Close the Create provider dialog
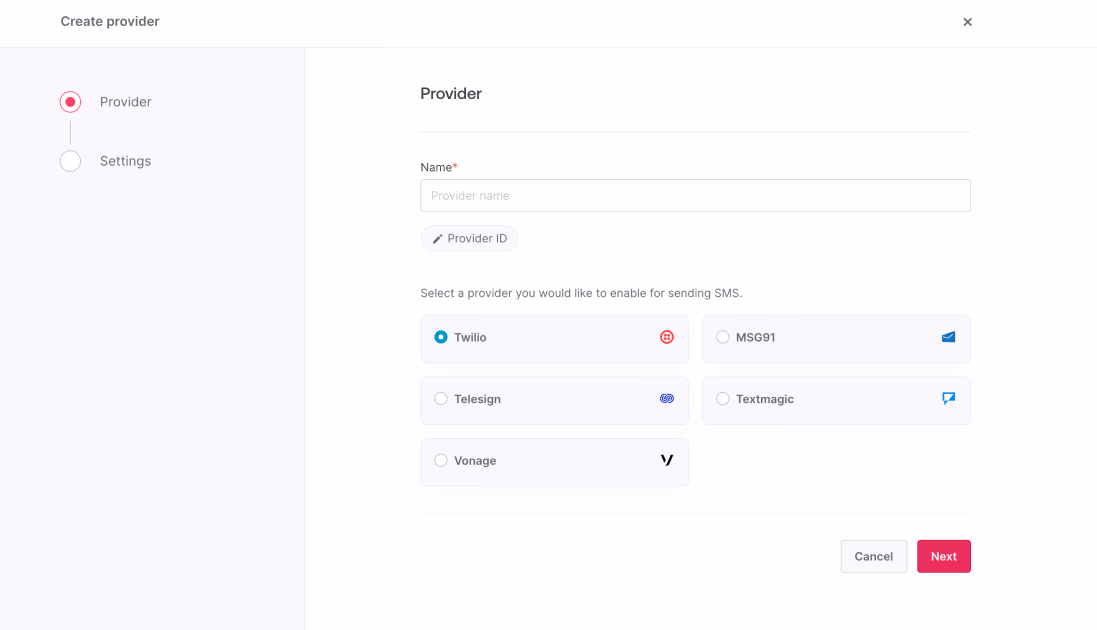Viewport: 1097px width, 630px height. 967,22
